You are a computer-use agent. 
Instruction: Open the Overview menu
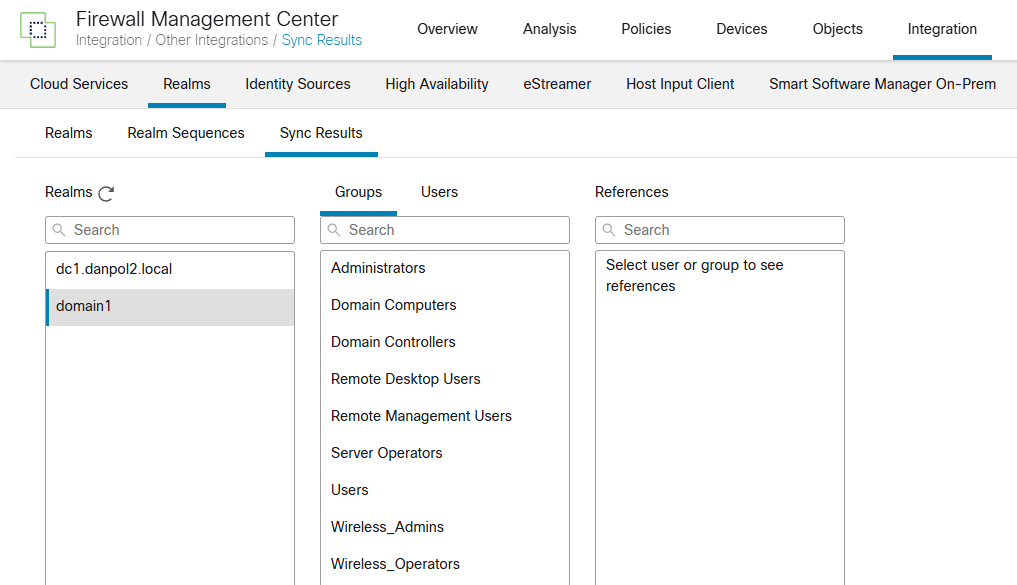(x=447, y=29)
